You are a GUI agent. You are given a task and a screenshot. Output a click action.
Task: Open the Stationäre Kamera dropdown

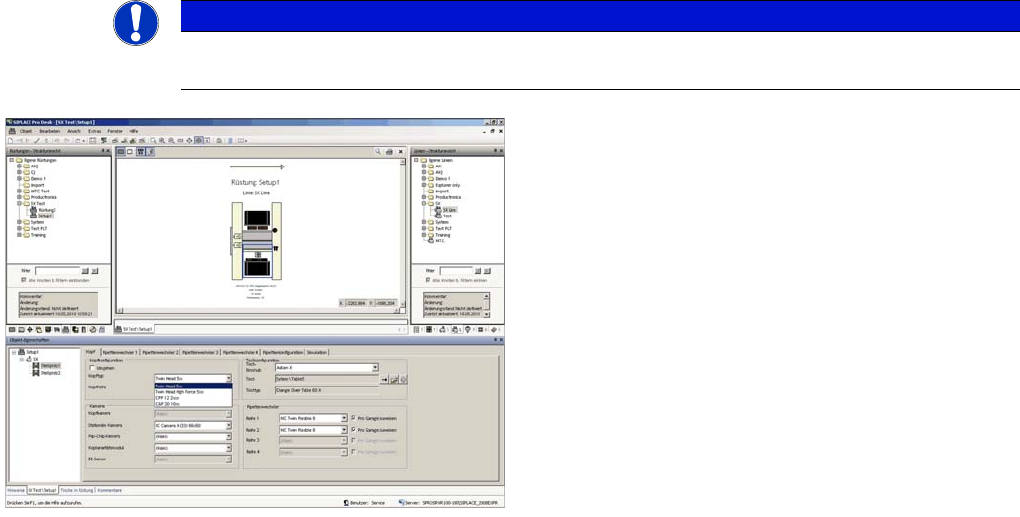(x=229, y=425)
